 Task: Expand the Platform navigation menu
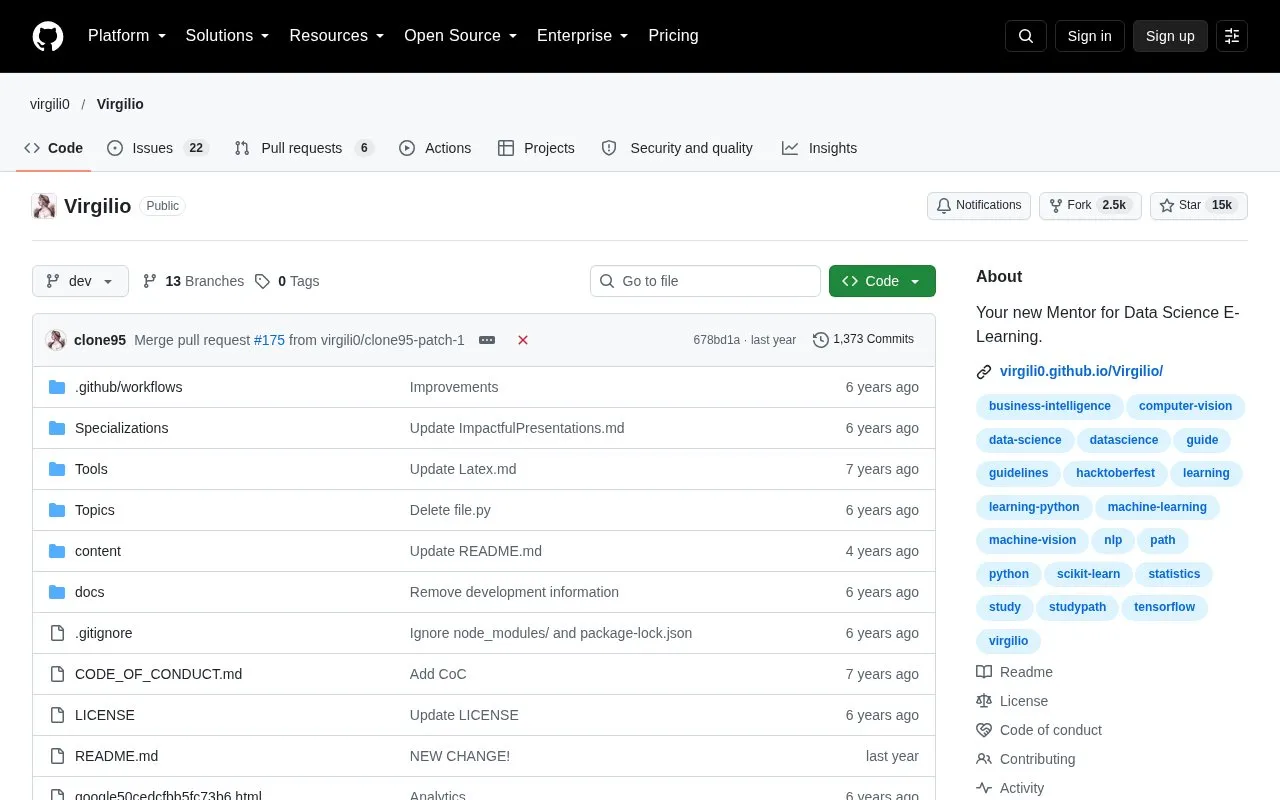(x=127, y=36)
